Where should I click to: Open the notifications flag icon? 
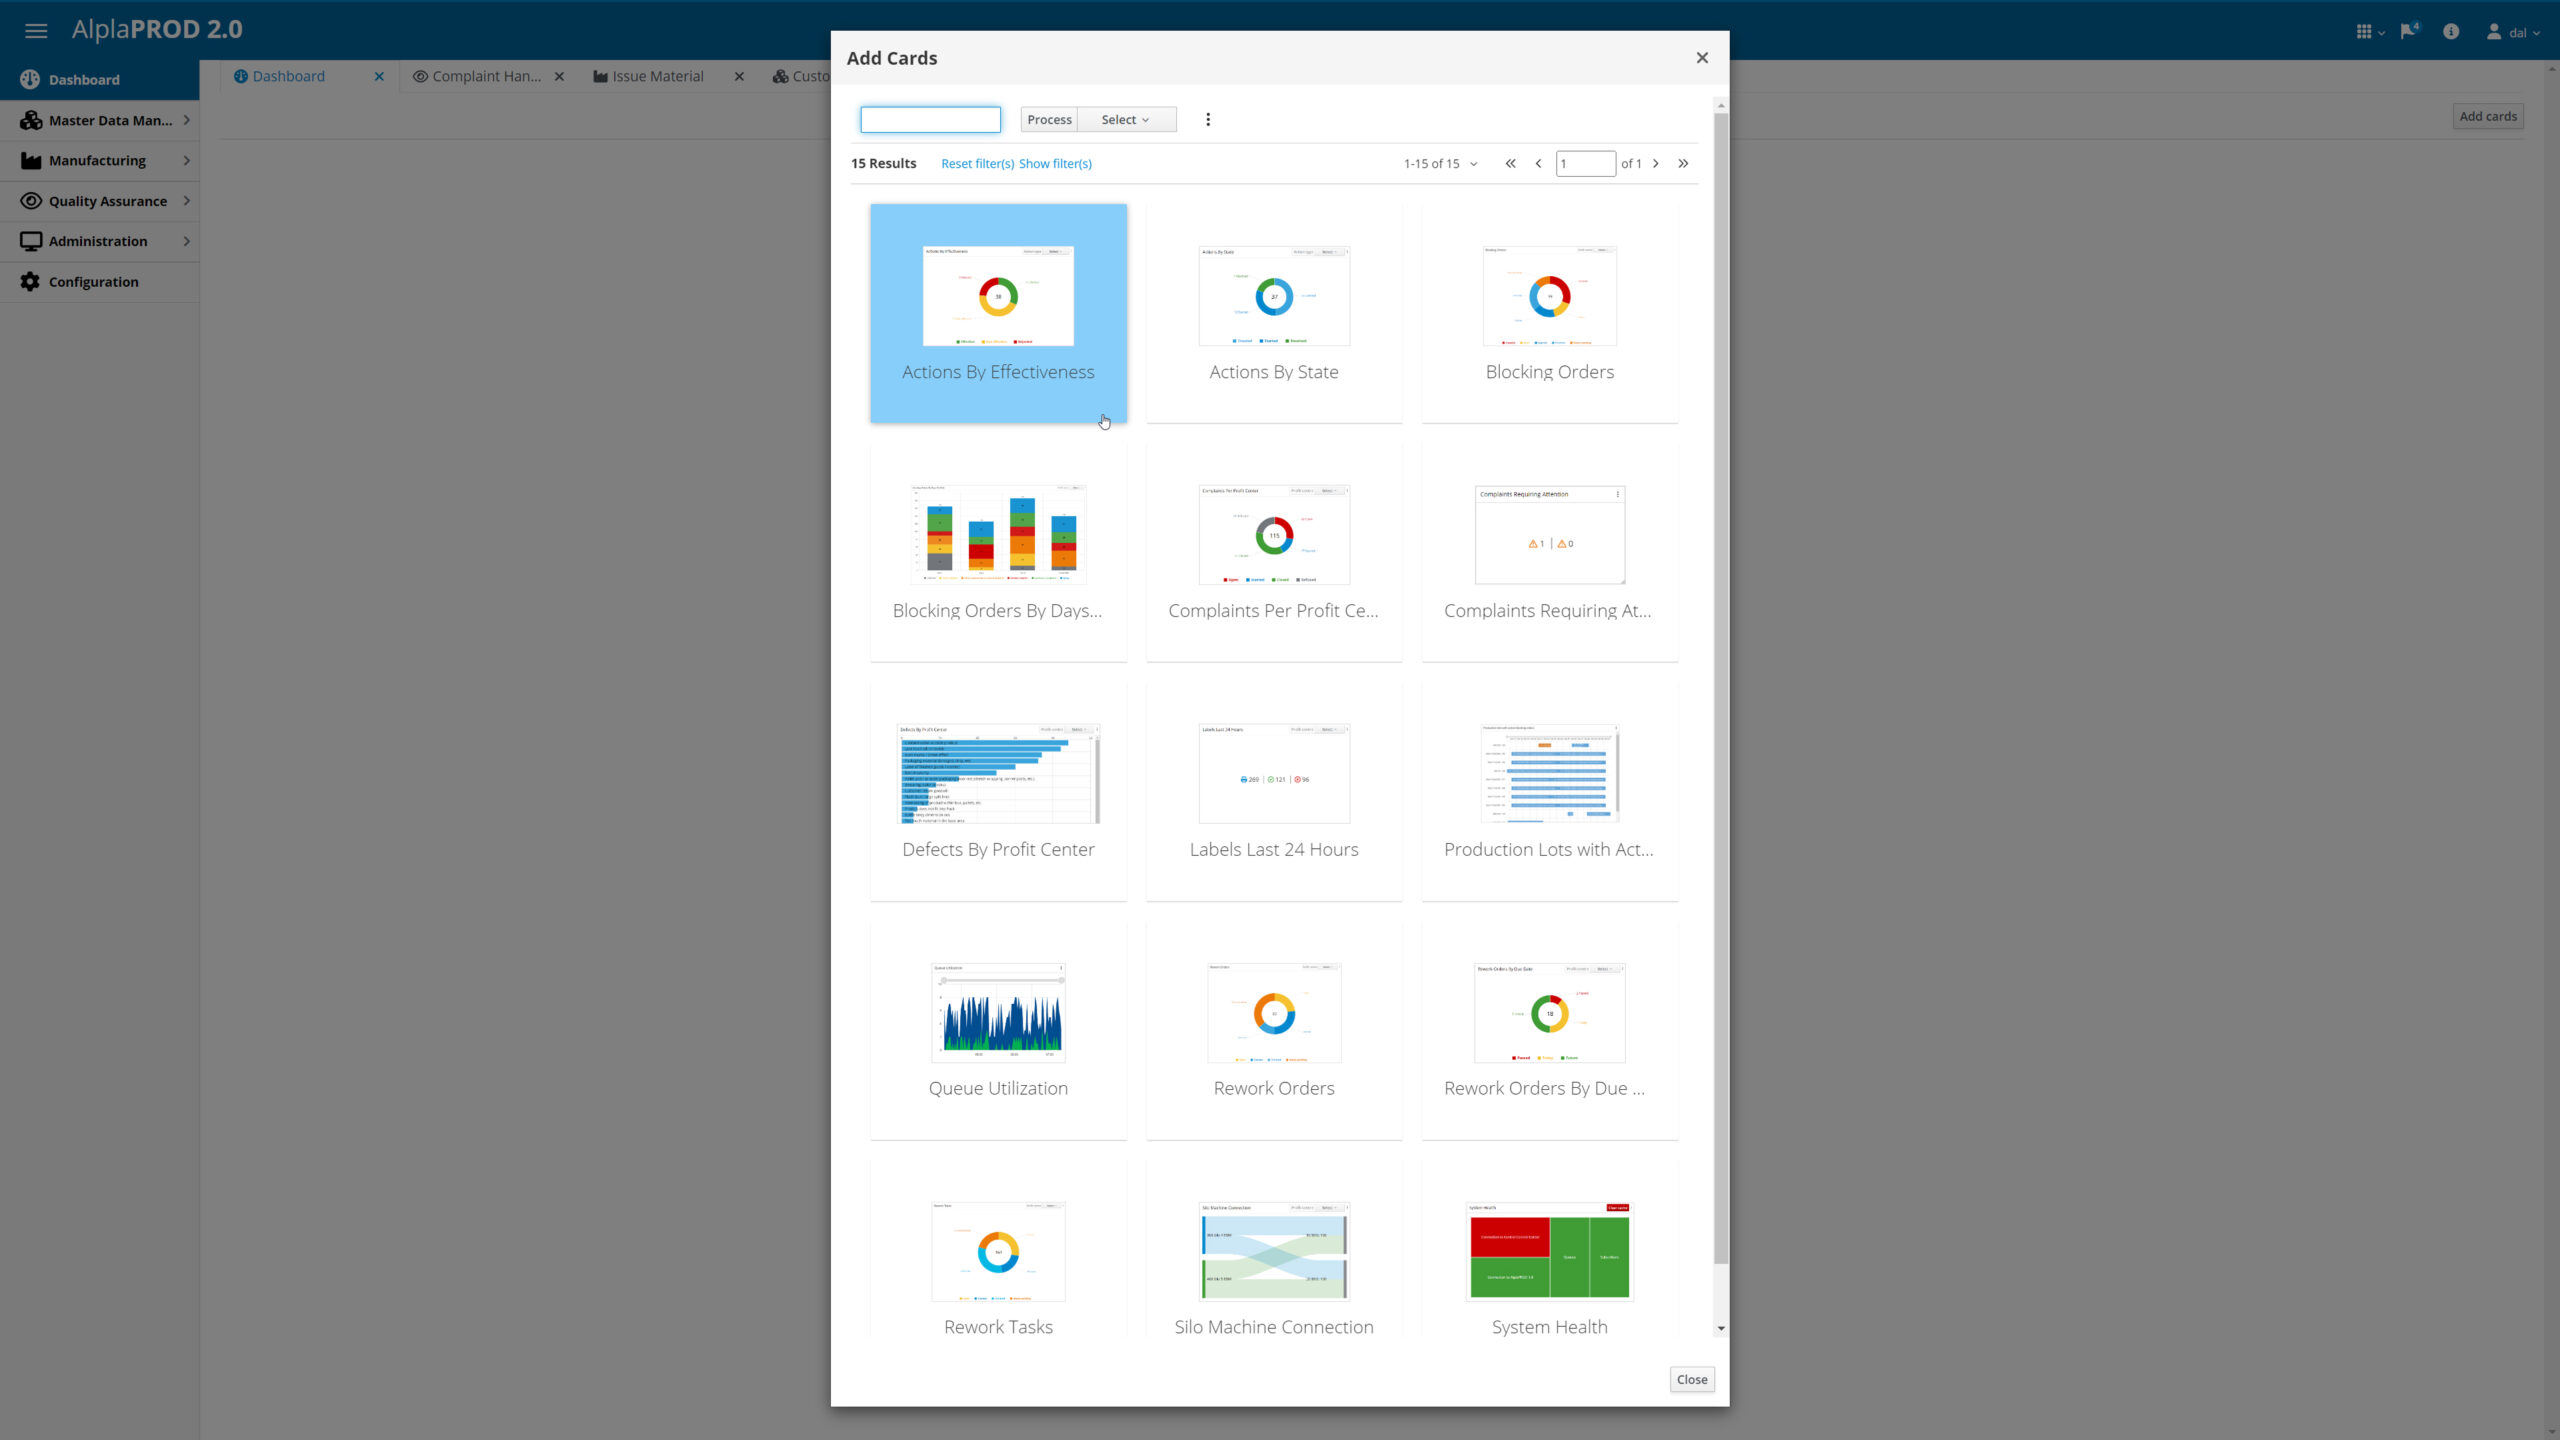click(2408, 31)
